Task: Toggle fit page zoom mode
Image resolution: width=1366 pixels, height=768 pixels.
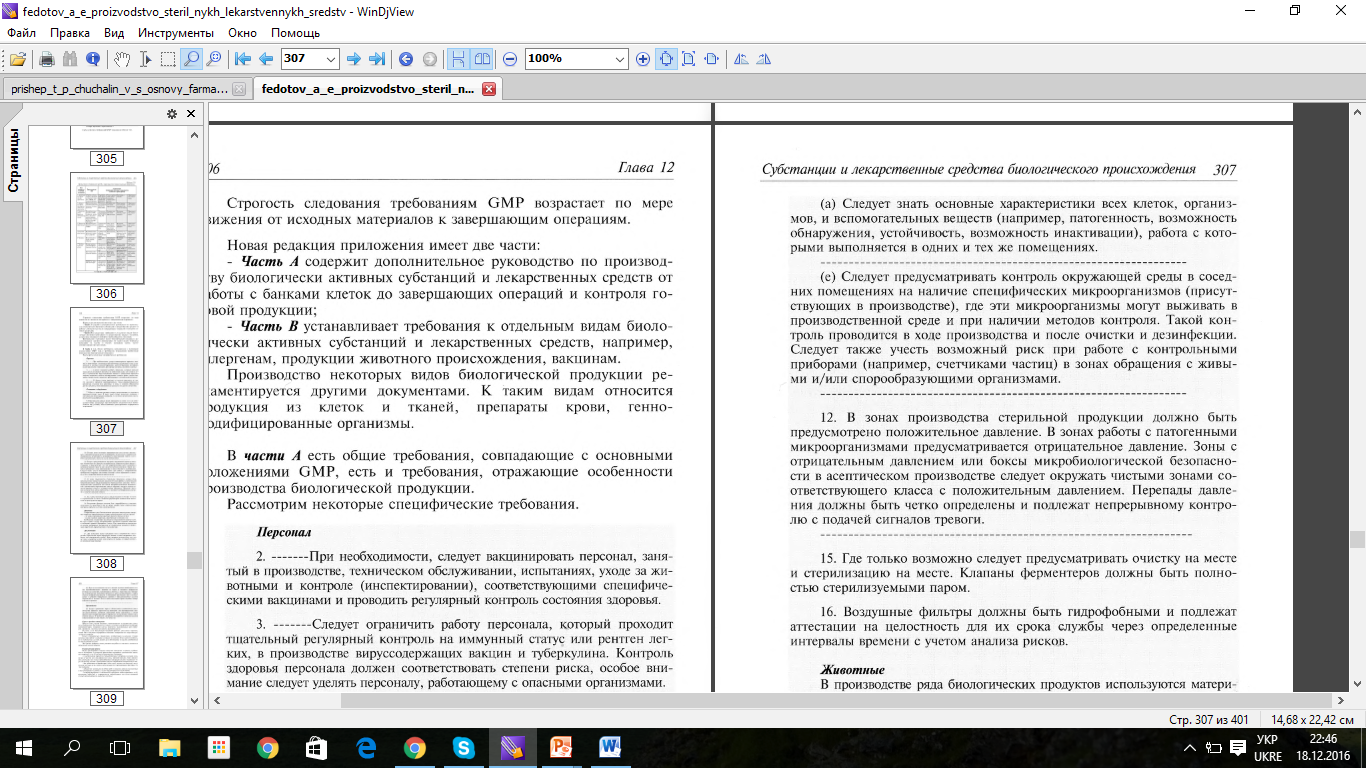Action: (x=689, y=58)
